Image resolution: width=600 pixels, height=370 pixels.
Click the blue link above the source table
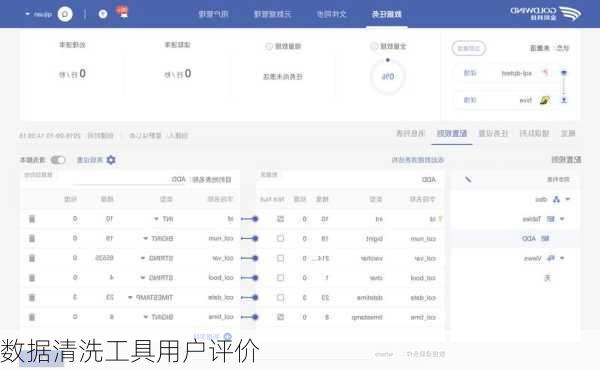418,160
